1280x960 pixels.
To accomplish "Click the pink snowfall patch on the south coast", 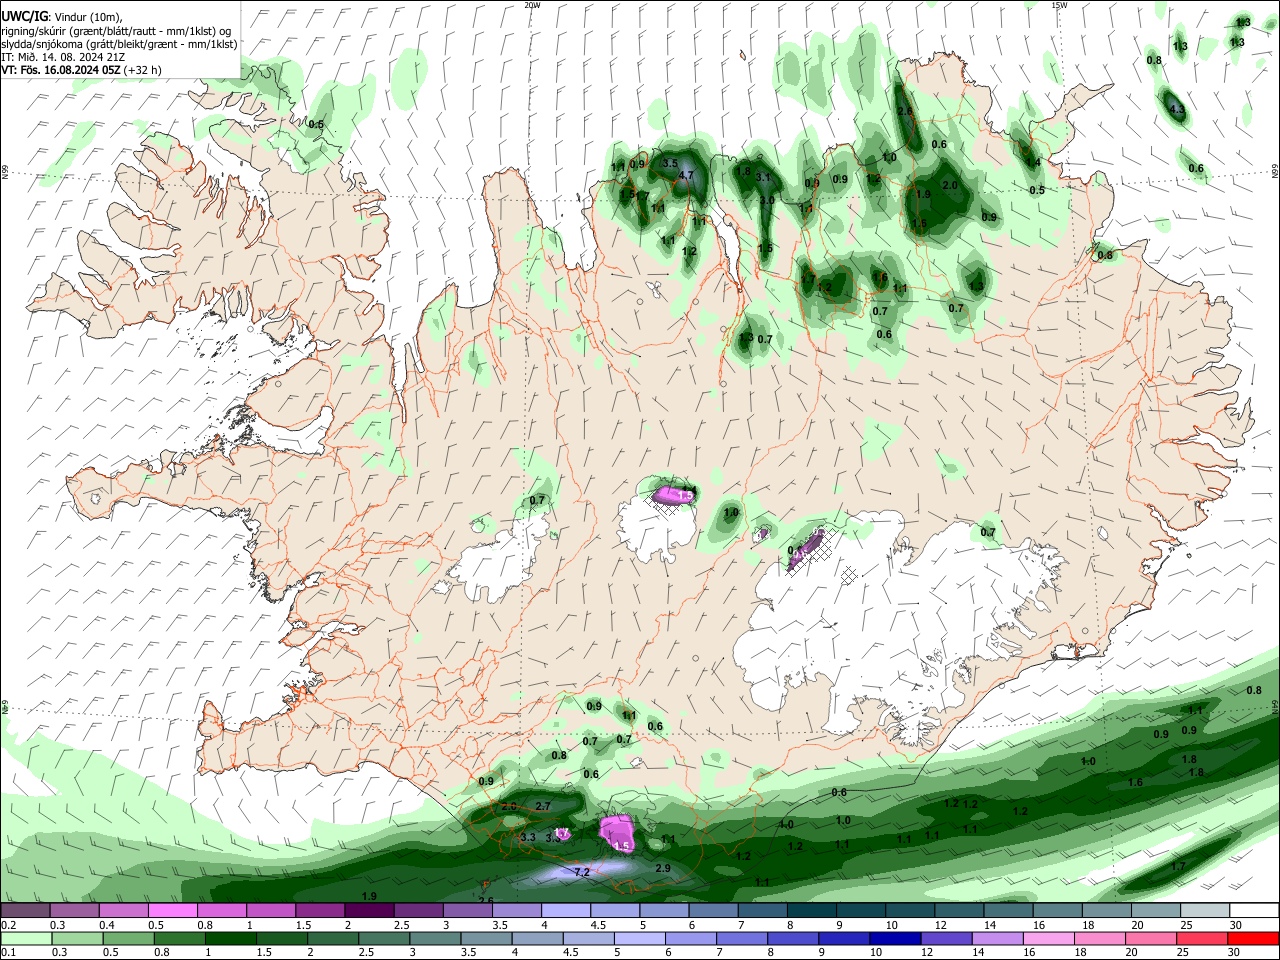I will [x=617, y=833].
